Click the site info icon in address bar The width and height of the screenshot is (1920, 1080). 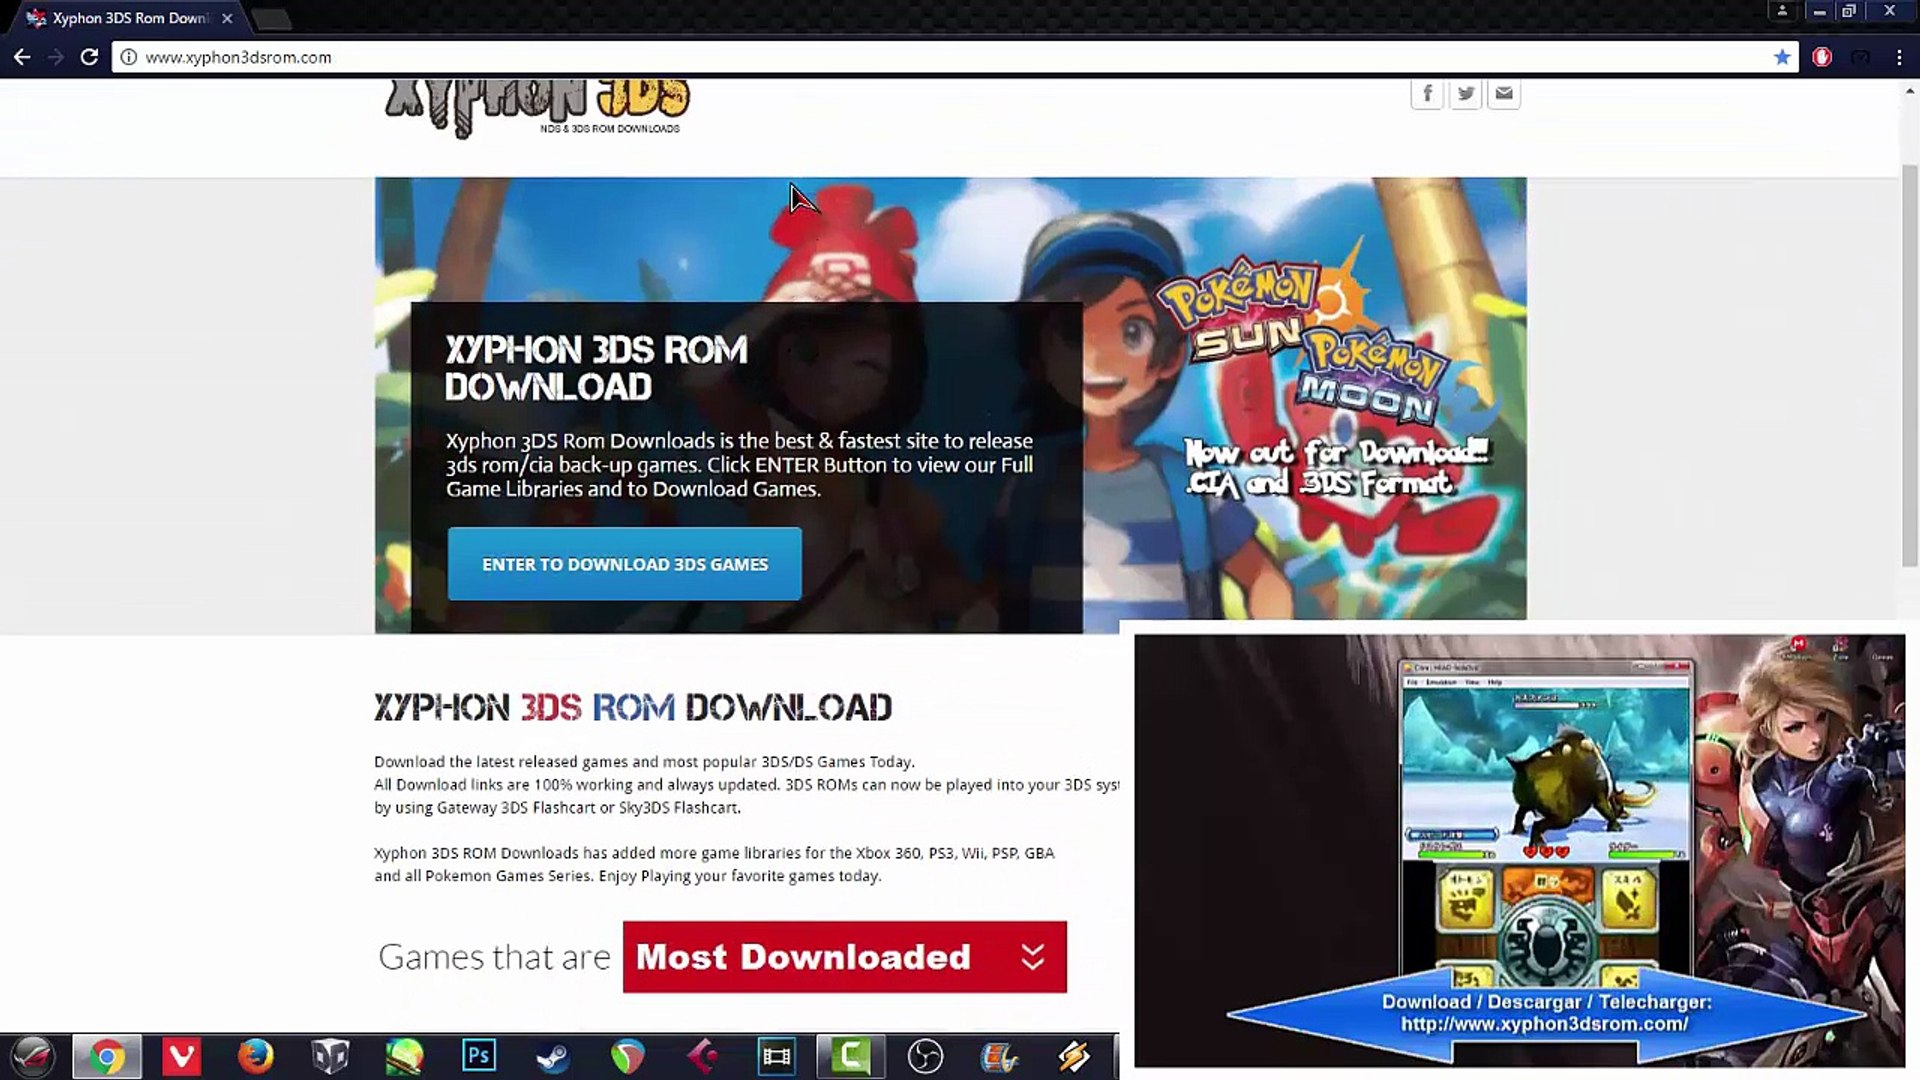point(129,57)
